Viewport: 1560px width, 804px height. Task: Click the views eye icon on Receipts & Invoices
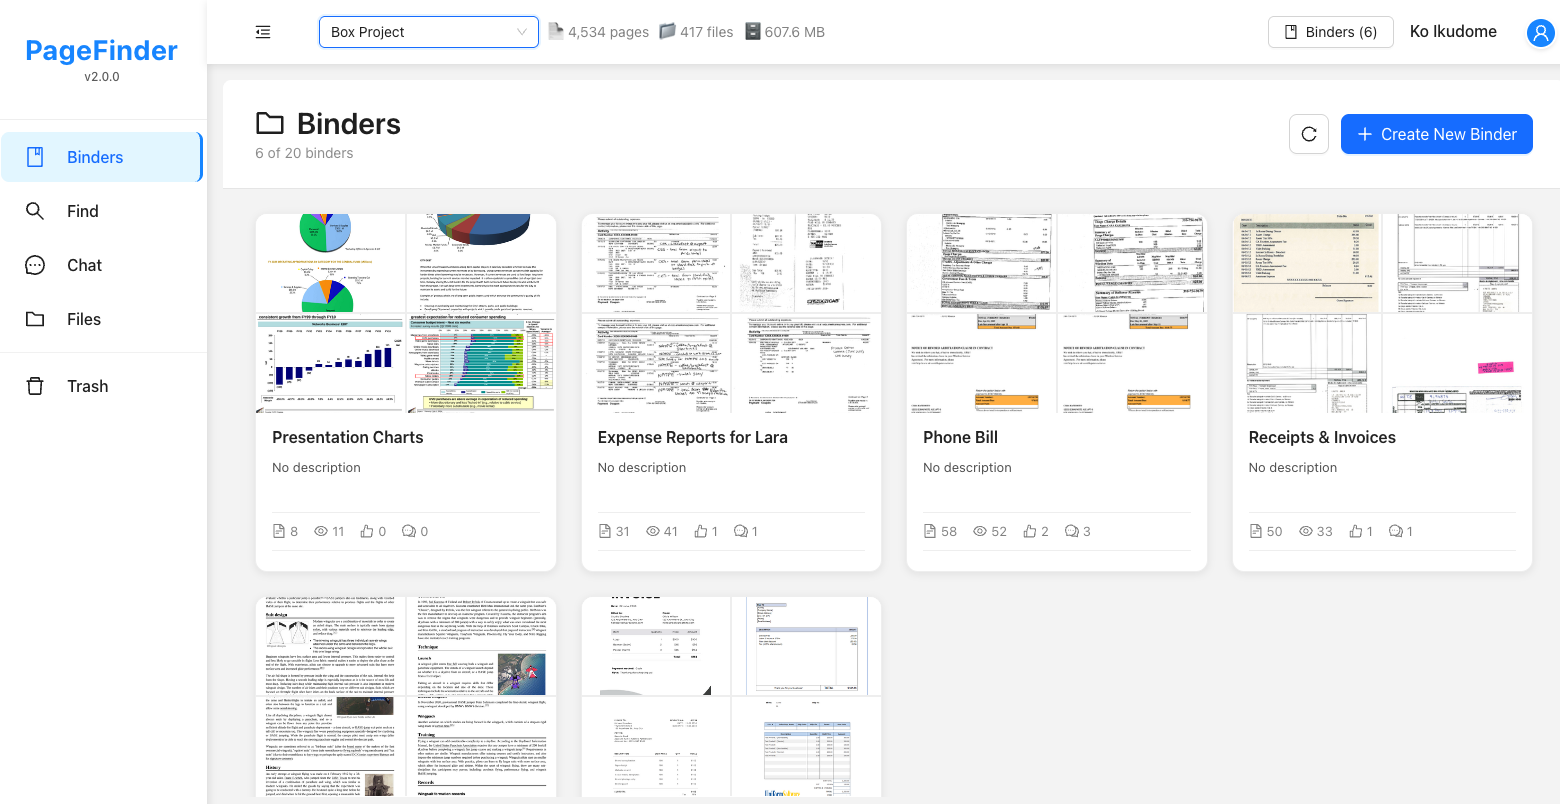click(x=1306, y=531)
